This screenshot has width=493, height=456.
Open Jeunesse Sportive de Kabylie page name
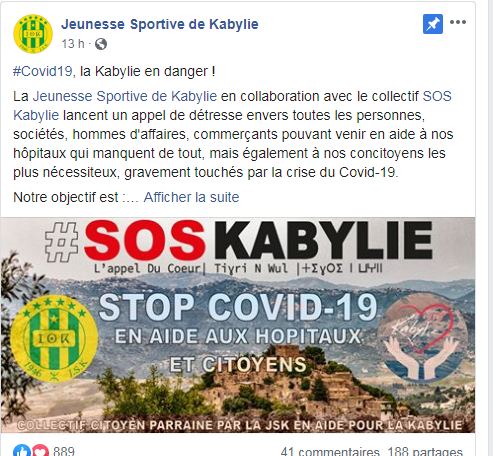point(160,24)
